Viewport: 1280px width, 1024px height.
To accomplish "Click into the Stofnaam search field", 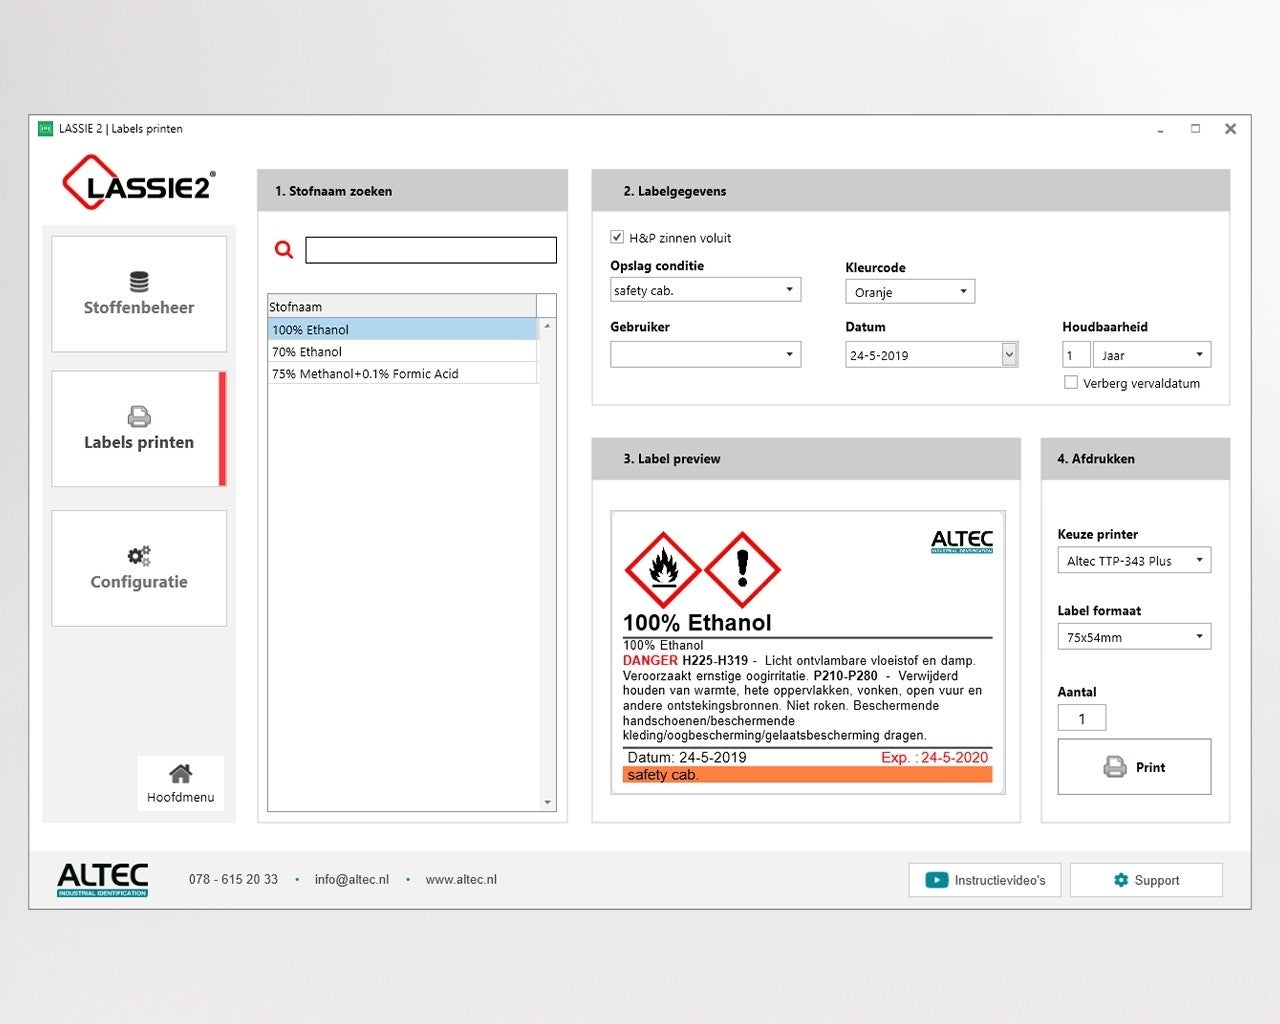I will pos(430,250).
